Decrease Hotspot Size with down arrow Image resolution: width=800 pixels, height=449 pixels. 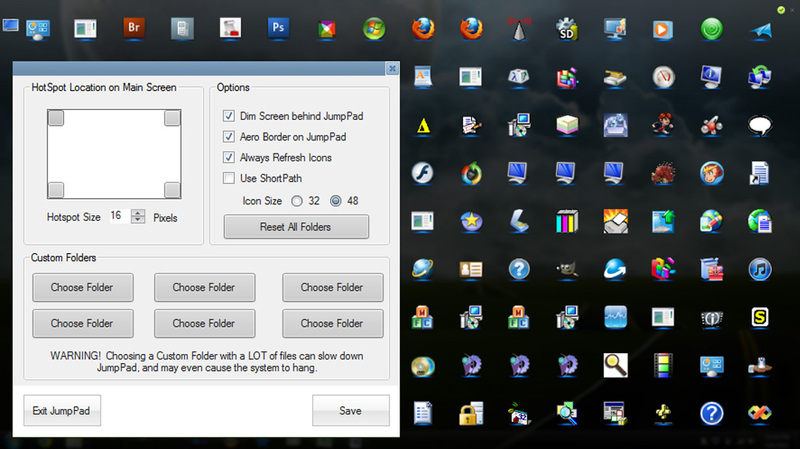(x=138, y=220)
